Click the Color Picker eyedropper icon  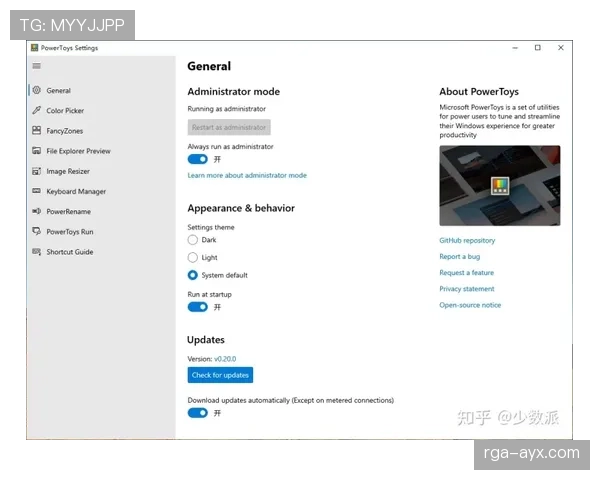[x=37, y=110]
